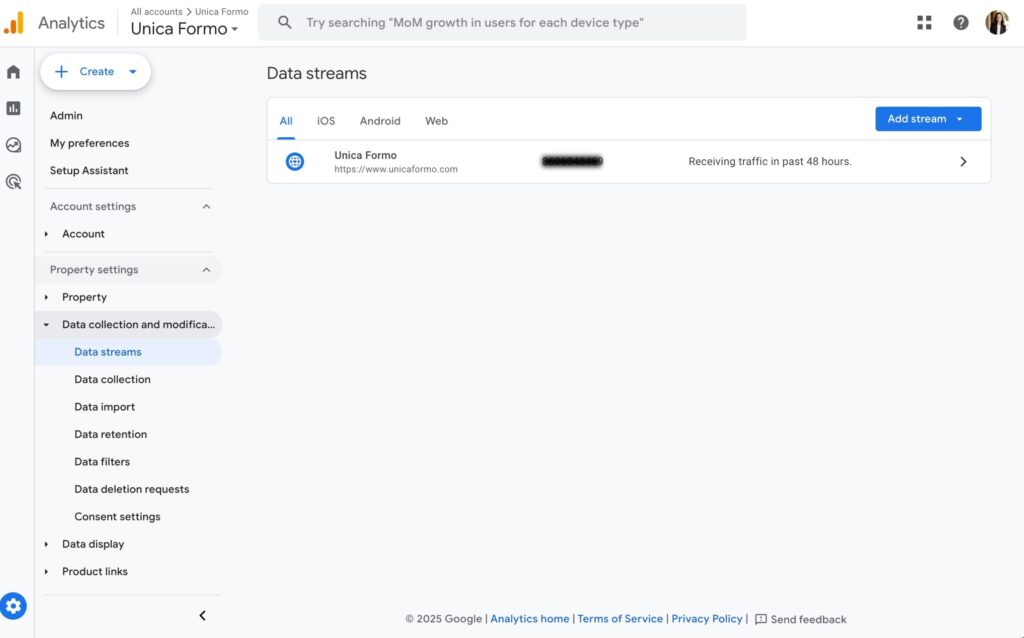Open Reports icon in left rail
Viewport: 1024px width, 638px height.
point(13,108)
